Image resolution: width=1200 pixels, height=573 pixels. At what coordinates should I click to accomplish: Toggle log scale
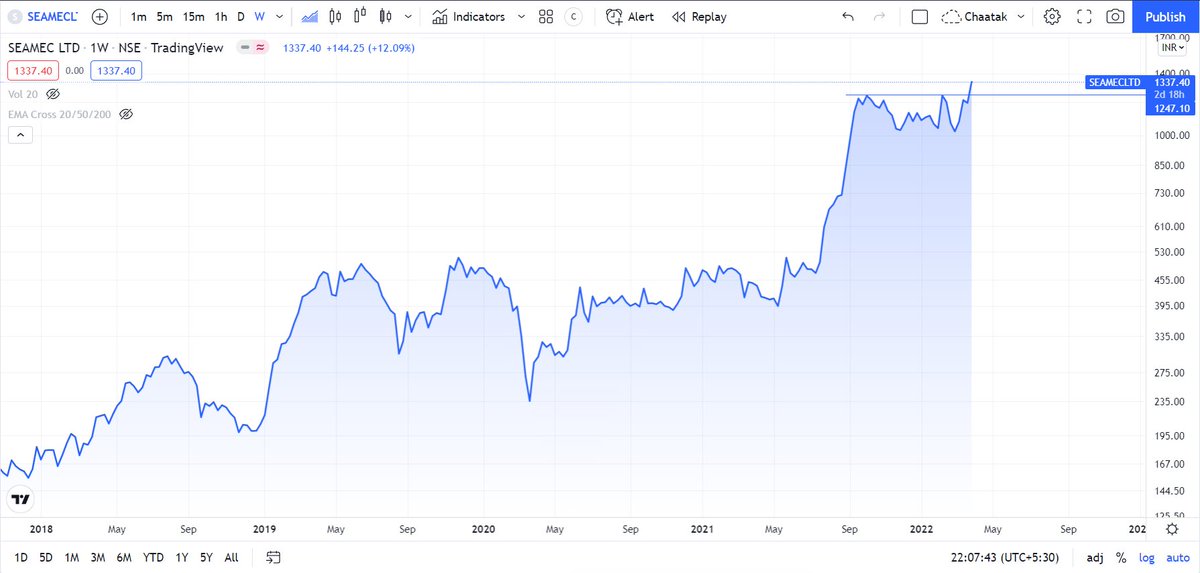tap(1145, 557)
